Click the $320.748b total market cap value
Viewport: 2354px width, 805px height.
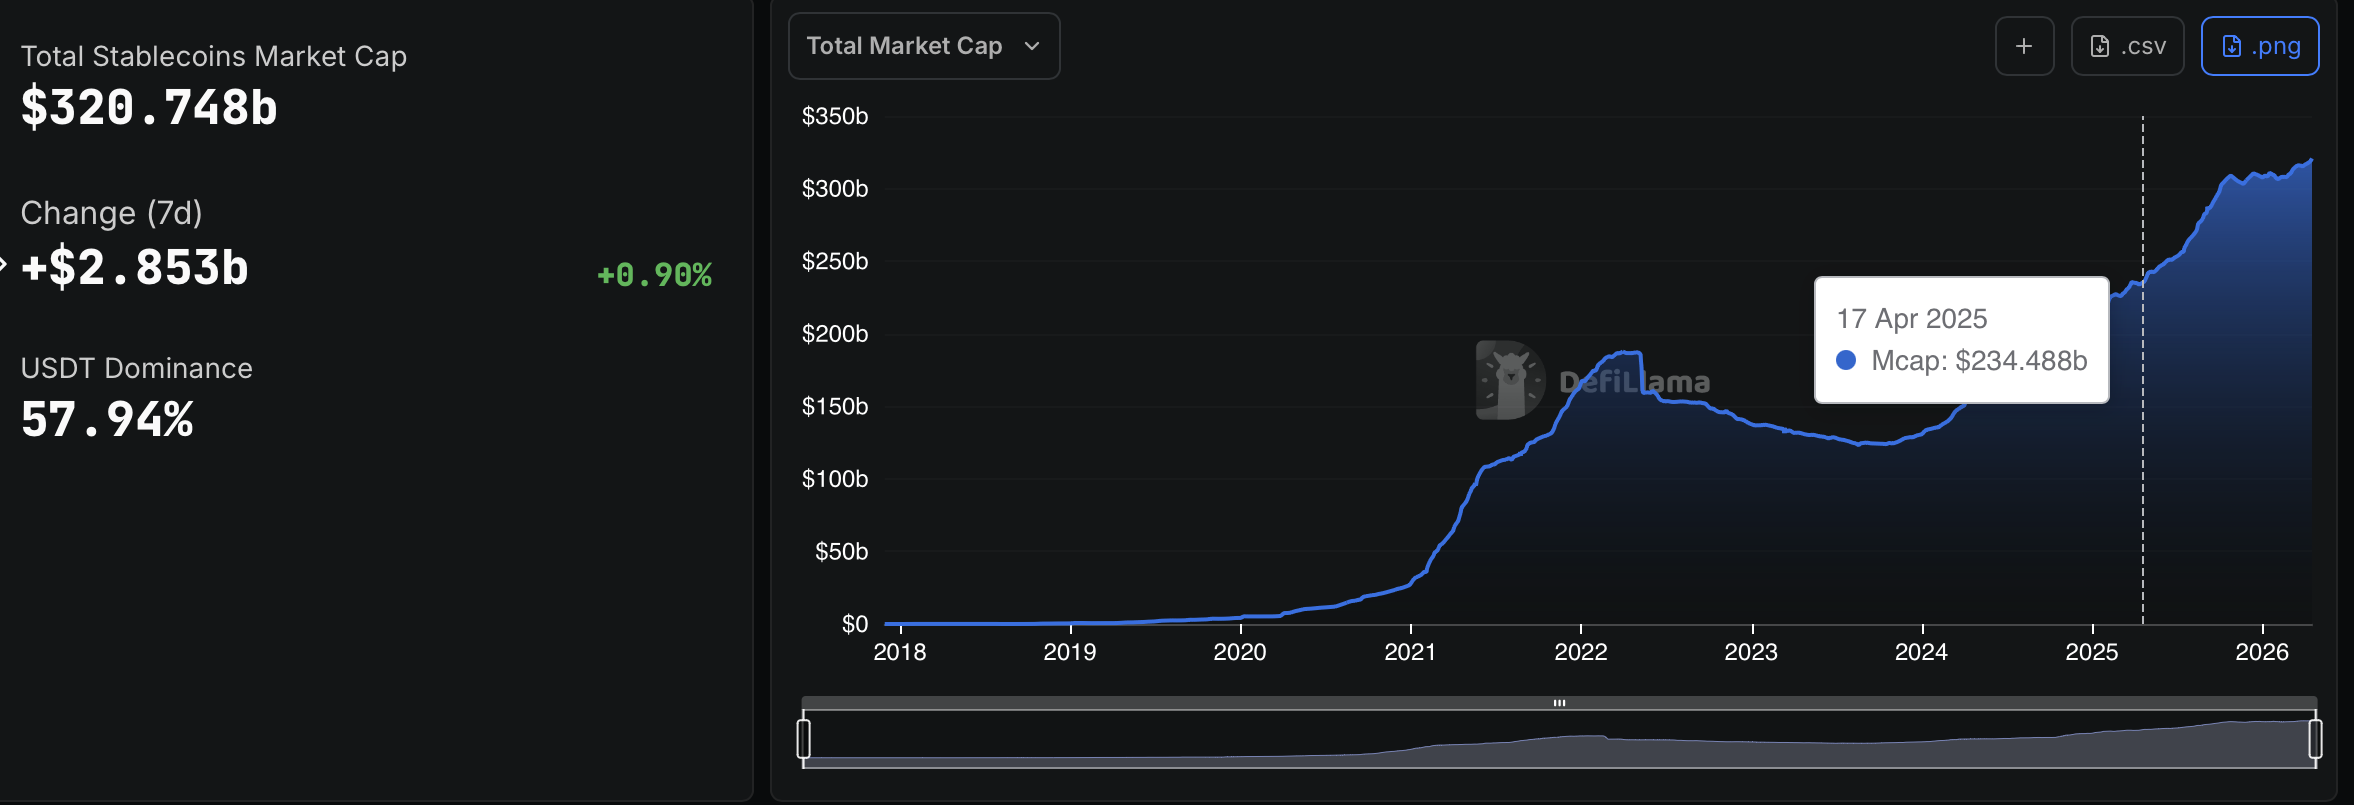click(x=149, y=108)
